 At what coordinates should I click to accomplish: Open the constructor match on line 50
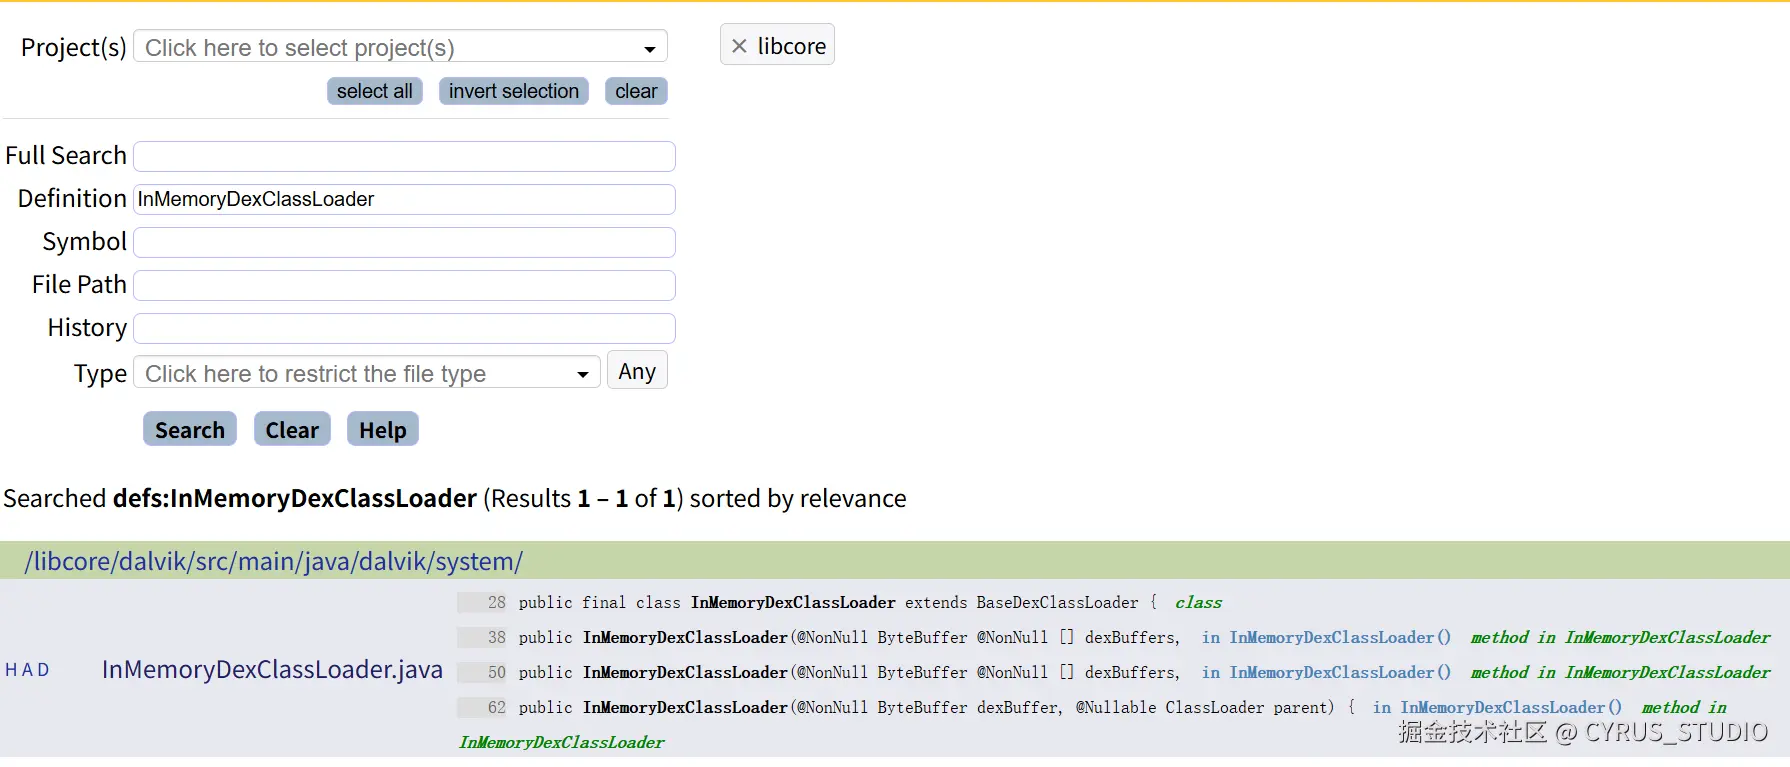pos(849,672)
